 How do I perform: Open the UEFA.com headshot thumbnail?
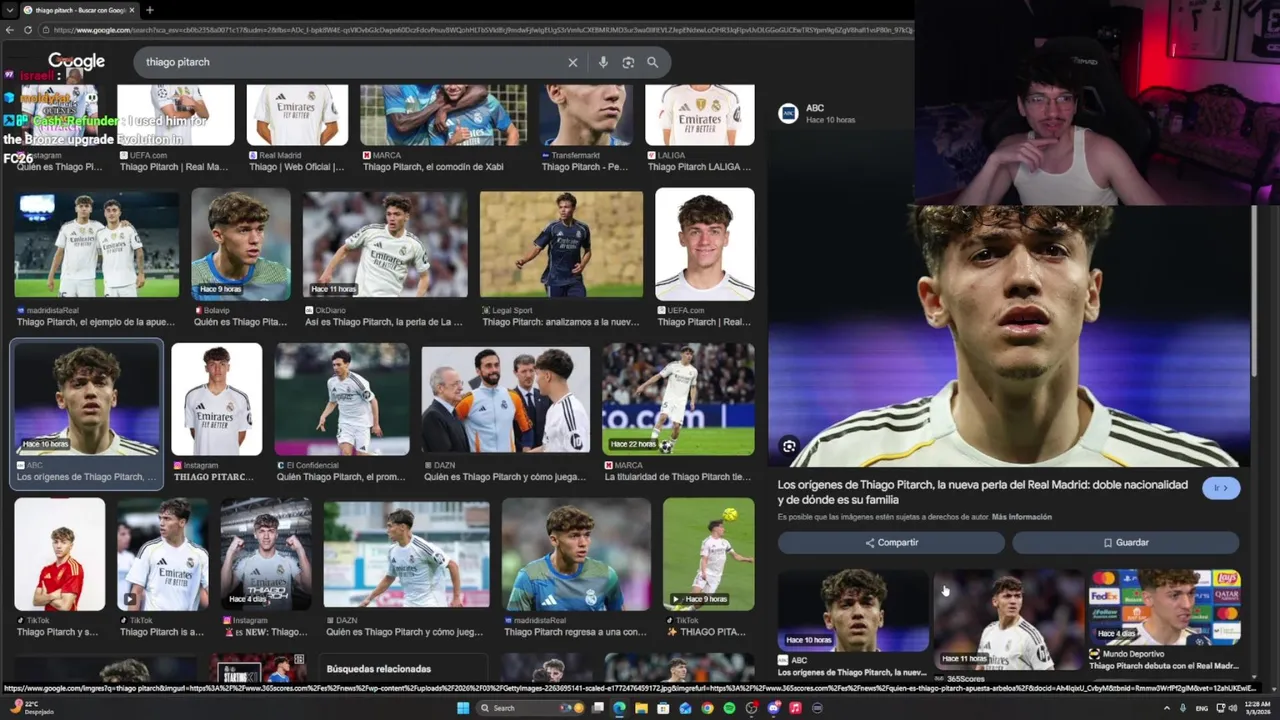pos(705,245)
